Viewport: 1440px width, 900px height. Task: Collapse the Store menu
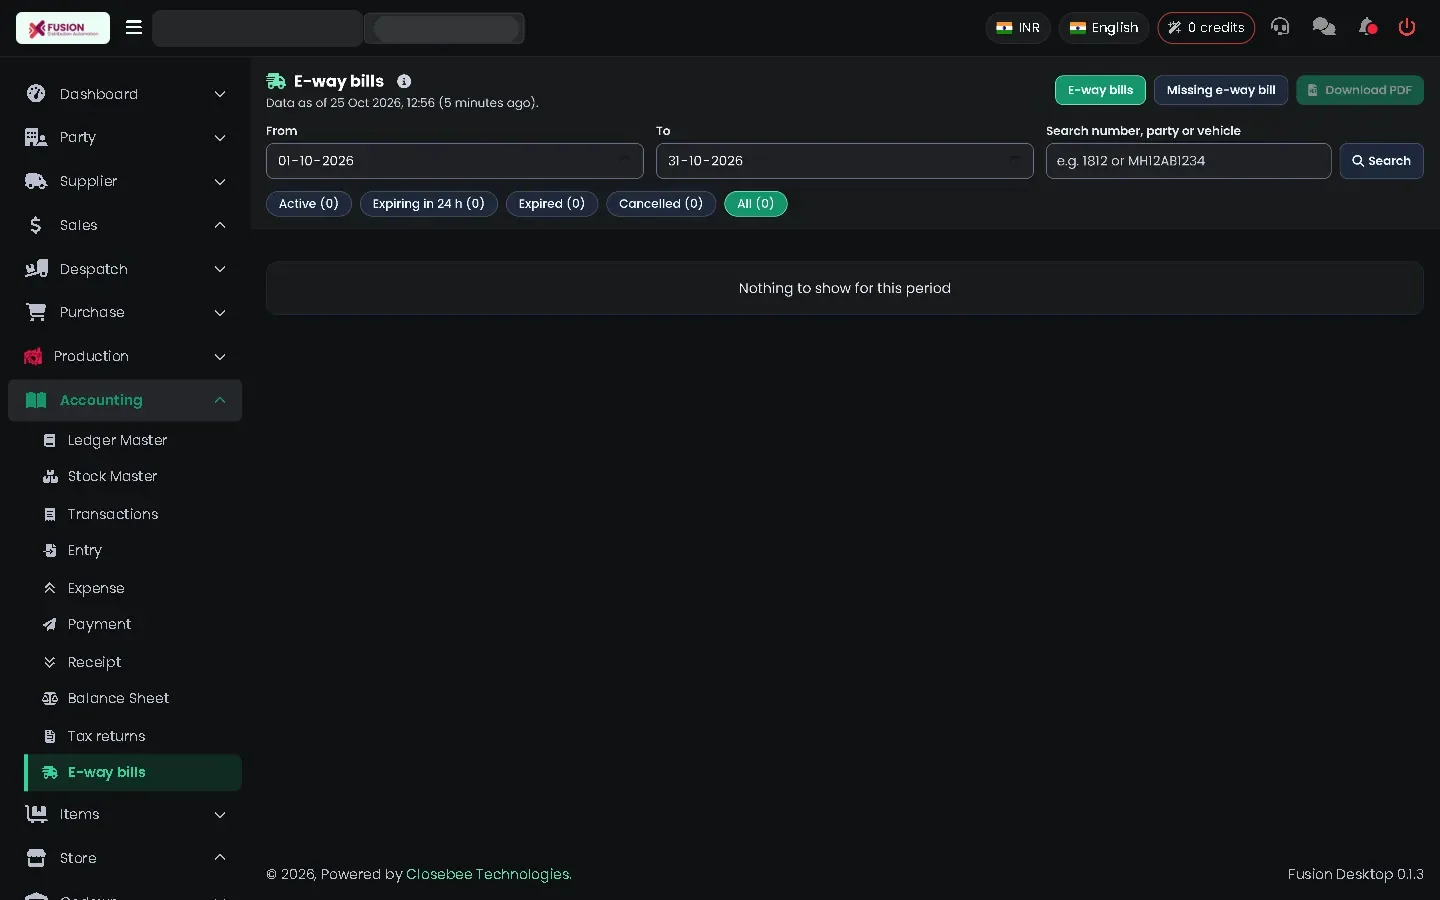pos(125,858)
